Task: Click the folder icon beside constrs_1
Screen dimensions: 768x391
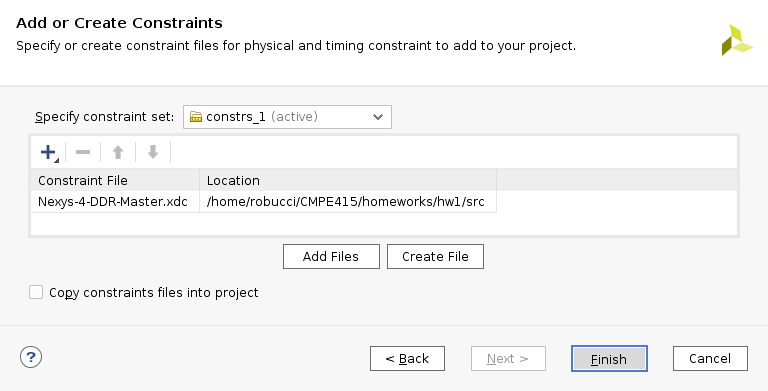Action: click(x=196, y=117)
